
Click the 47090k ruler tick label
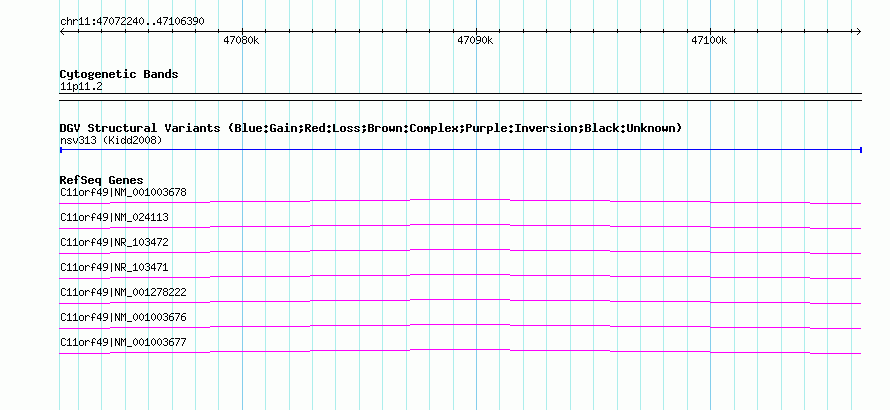(475, 40)
